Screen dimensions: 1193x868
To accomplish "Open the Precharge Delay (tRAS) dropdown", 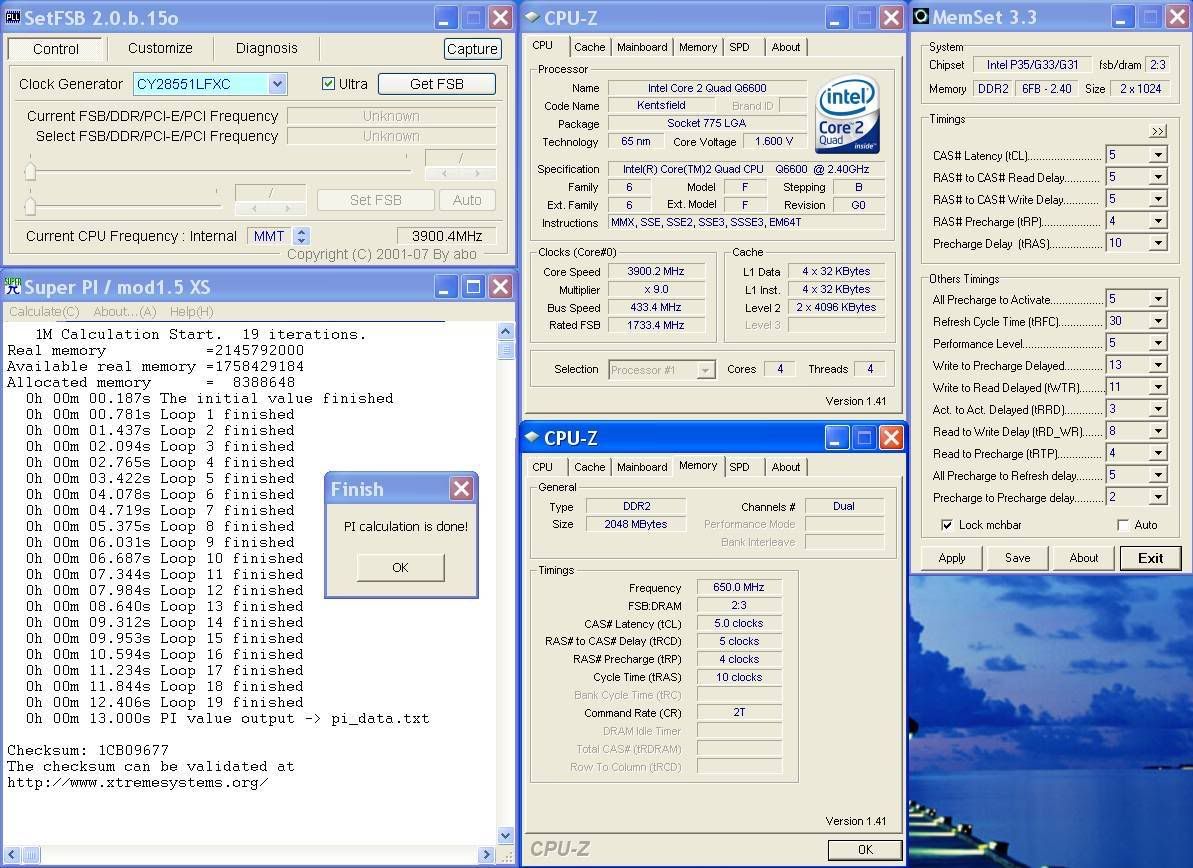I will (1157, 243).
